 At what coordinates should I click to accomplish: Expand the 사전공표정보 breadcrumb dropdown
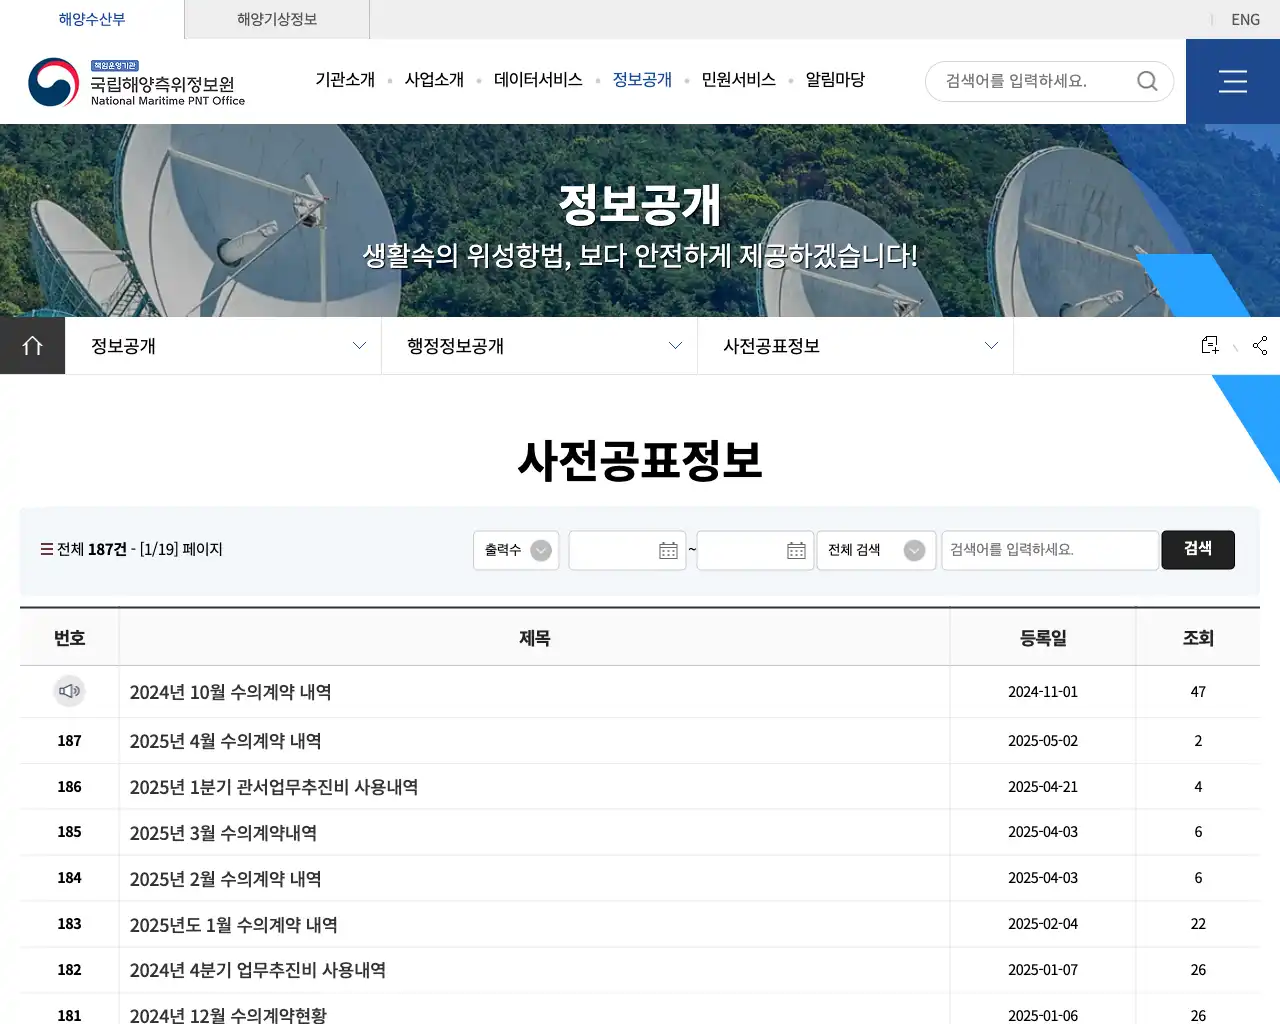click(x=855, y=346)
